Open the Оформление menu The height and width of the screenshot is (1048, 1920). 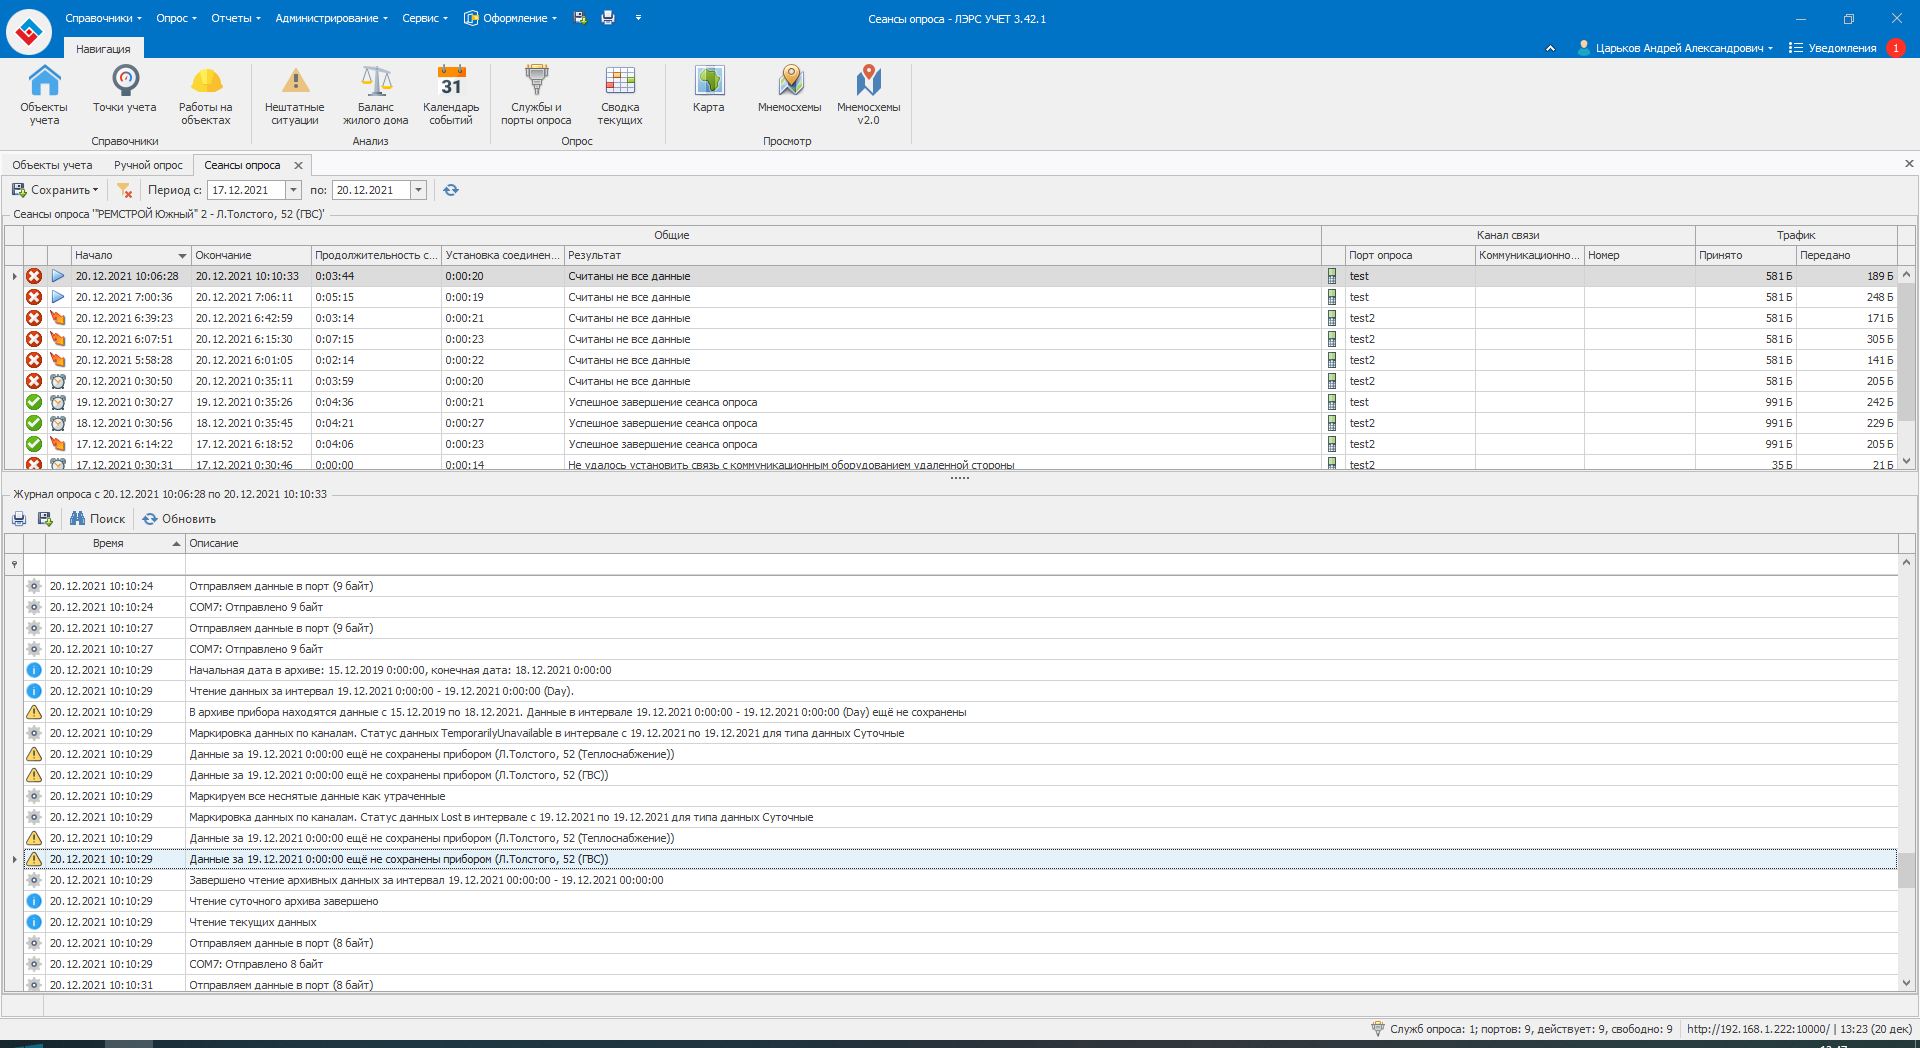tap(510, 18)
